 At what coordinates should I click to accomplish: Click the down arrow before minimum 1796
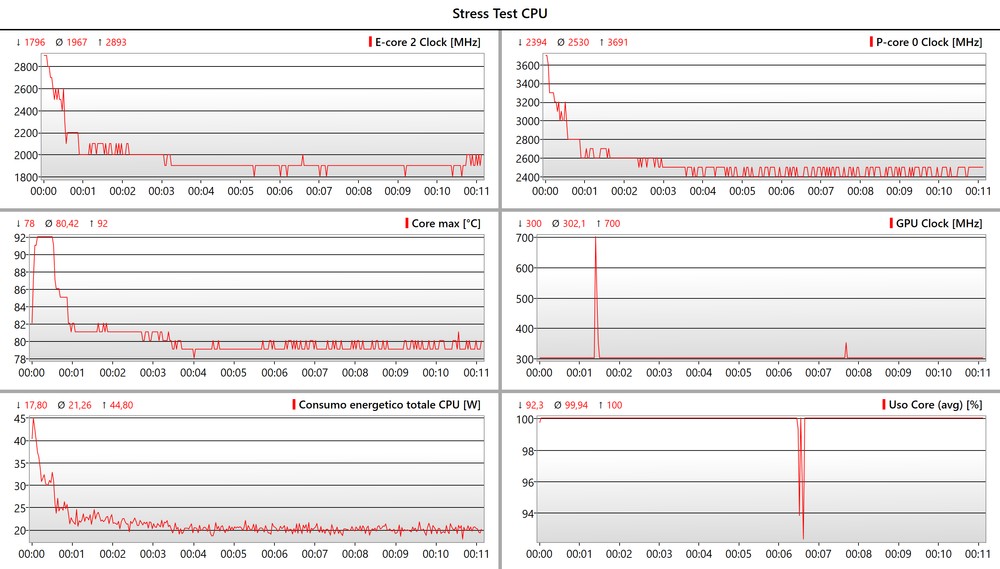coord(19,43)
